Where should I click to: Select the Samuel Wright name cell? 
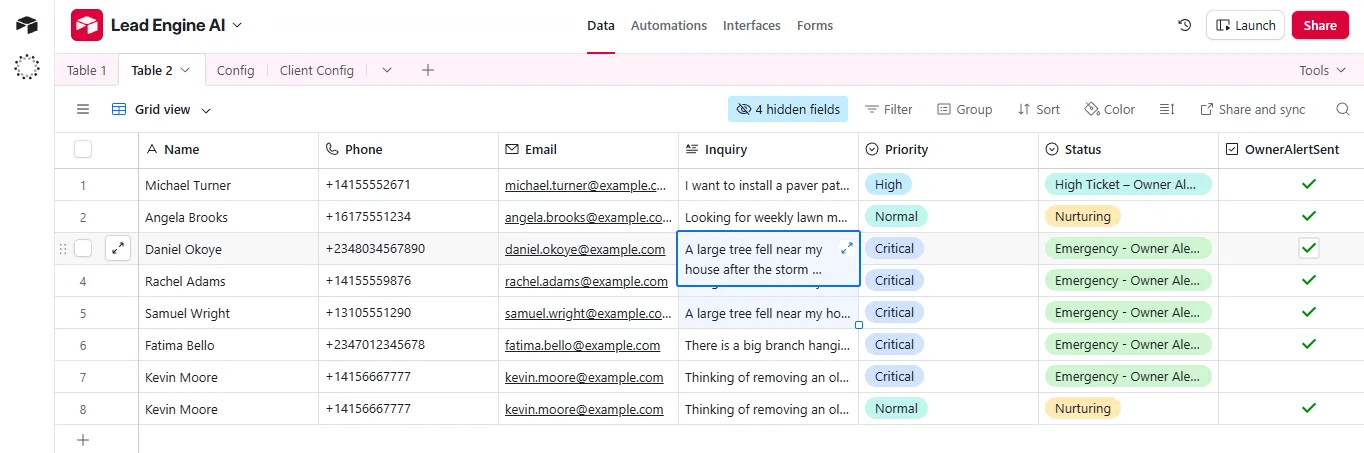(229, 313)
